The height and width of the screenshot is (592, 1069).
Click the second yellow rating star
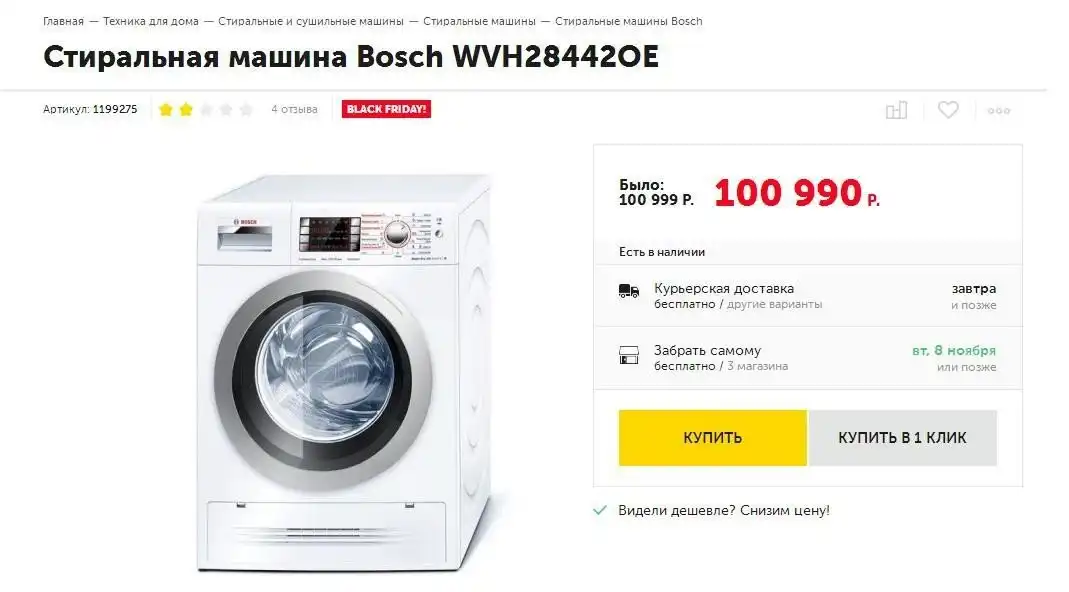(x=186, y=109)
